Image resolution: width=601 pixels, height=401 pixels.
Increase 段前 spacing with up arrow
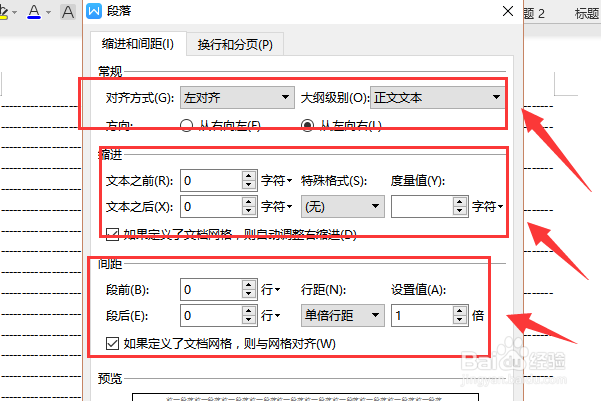[249, 284]
